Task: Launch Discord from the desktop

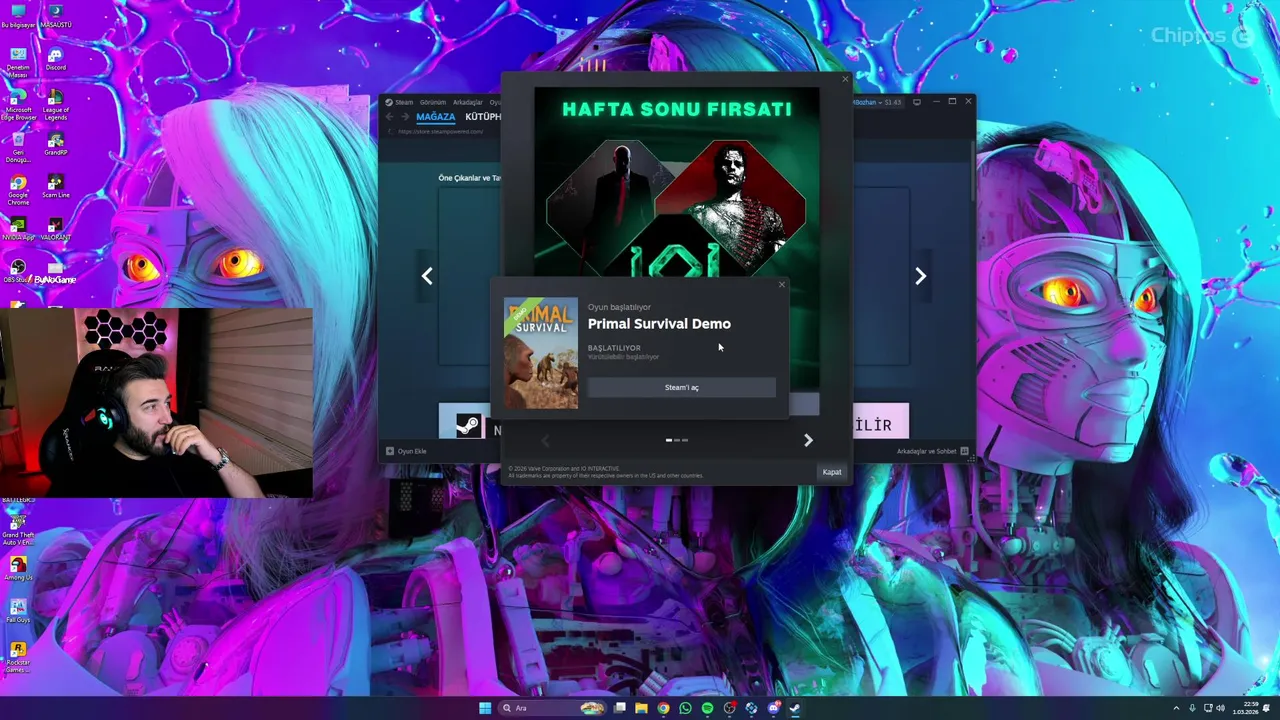Action: pyautogui.click(x=55, y=59)
